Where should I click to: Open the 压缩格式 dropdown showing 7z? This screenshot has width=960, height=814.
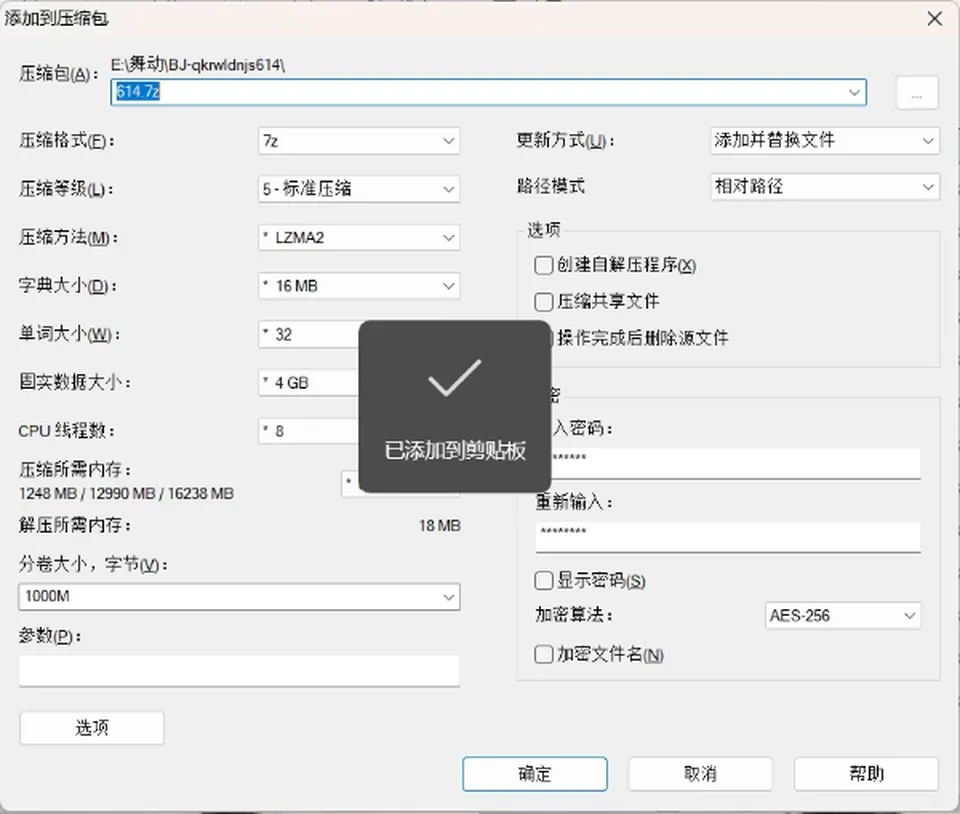click(x=359, y=141)
